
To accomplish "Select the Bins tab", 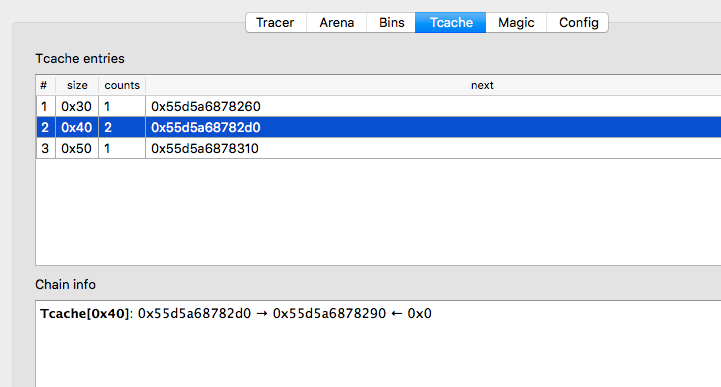I will point(391,23).
